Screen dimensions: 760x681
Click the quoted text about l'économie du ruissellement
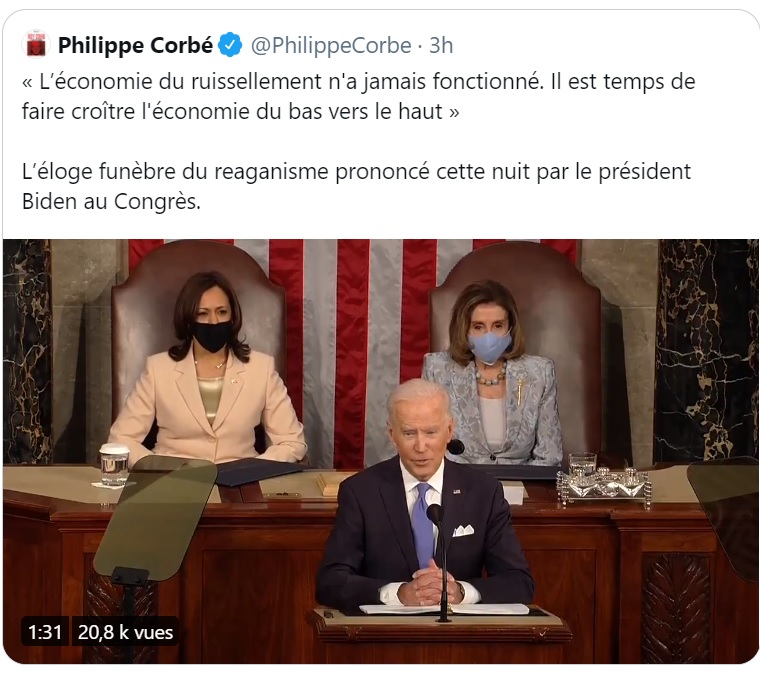359,96
